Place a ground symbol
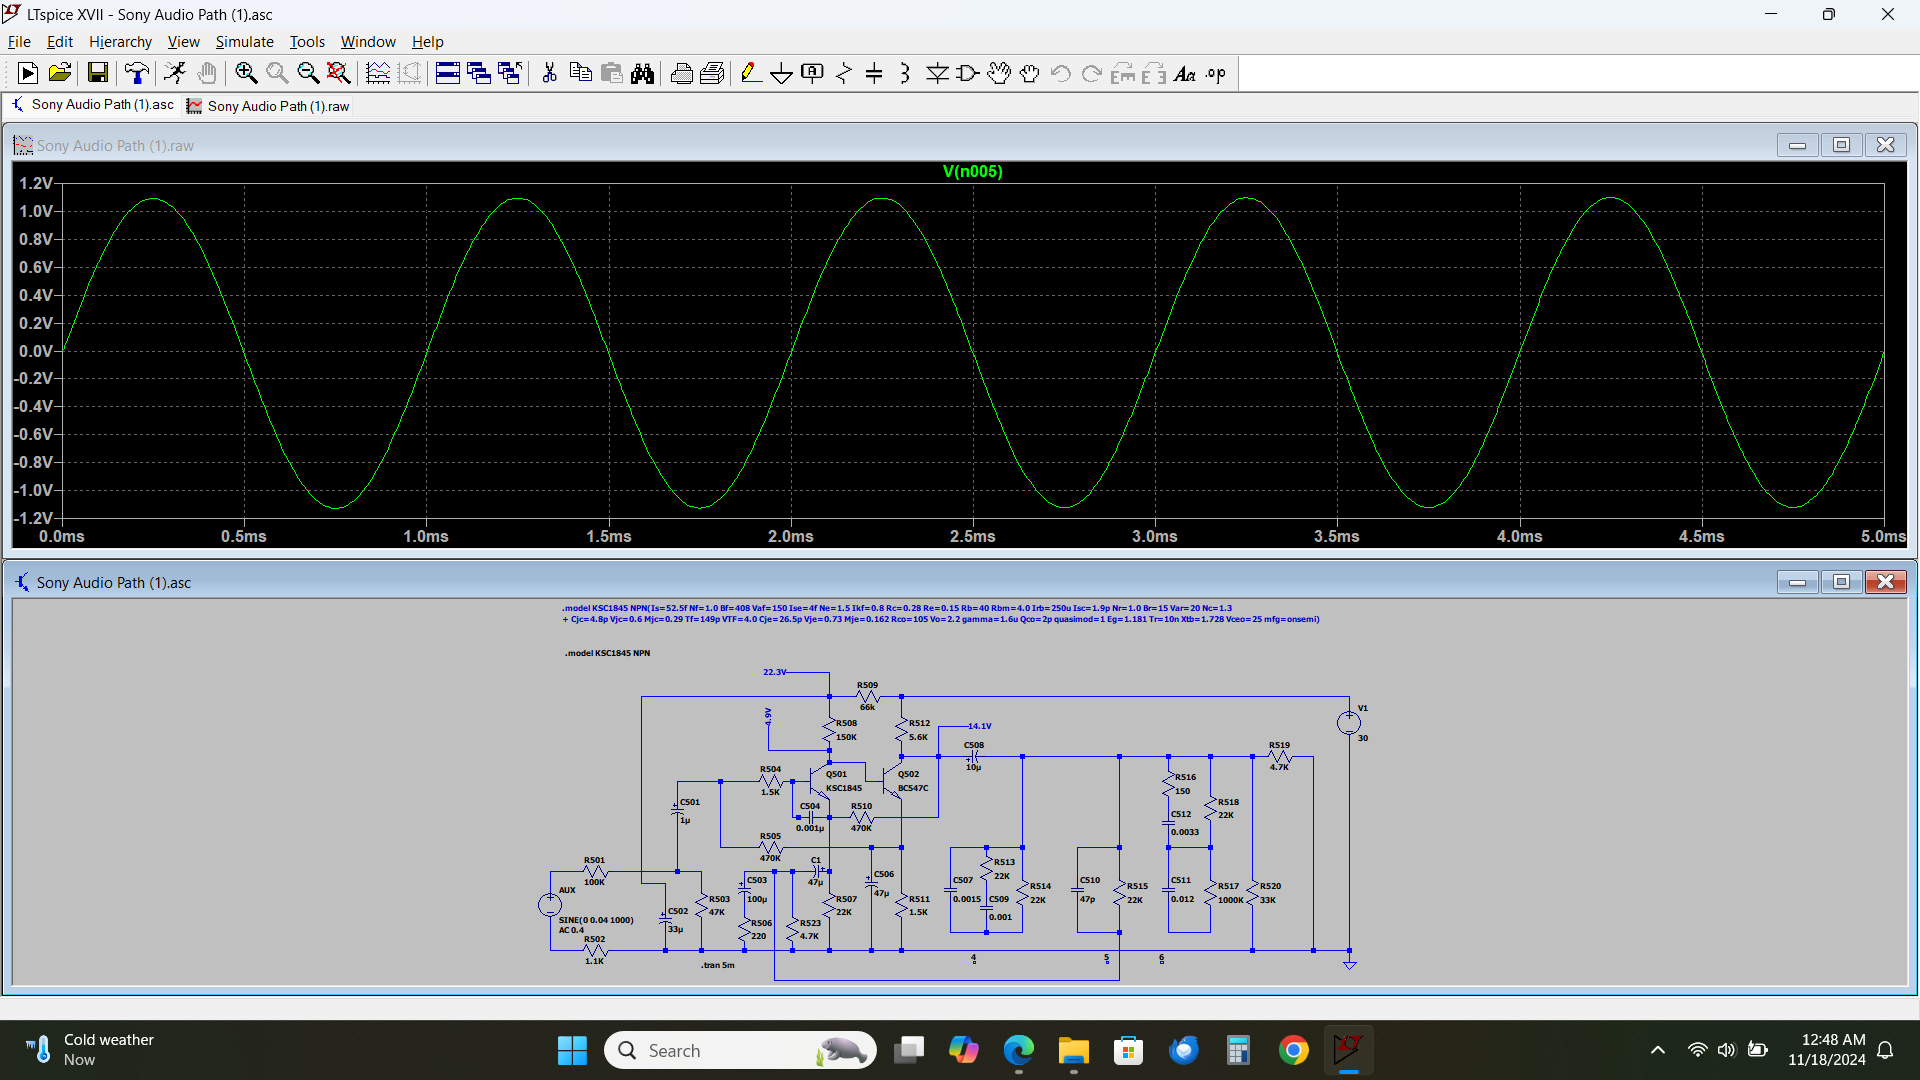Viewport: 1920px width, 1080px height. (782, 73)
